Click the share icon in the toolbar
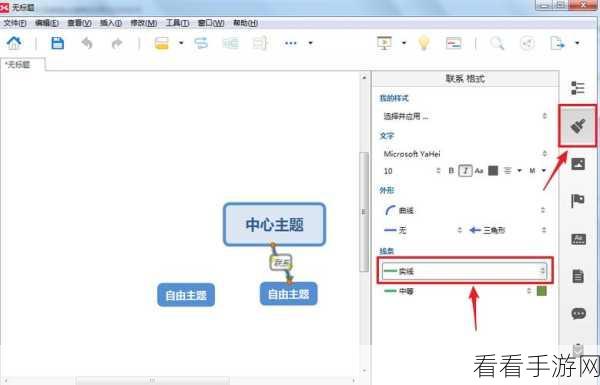600x385 pixels. pos(527,43)
